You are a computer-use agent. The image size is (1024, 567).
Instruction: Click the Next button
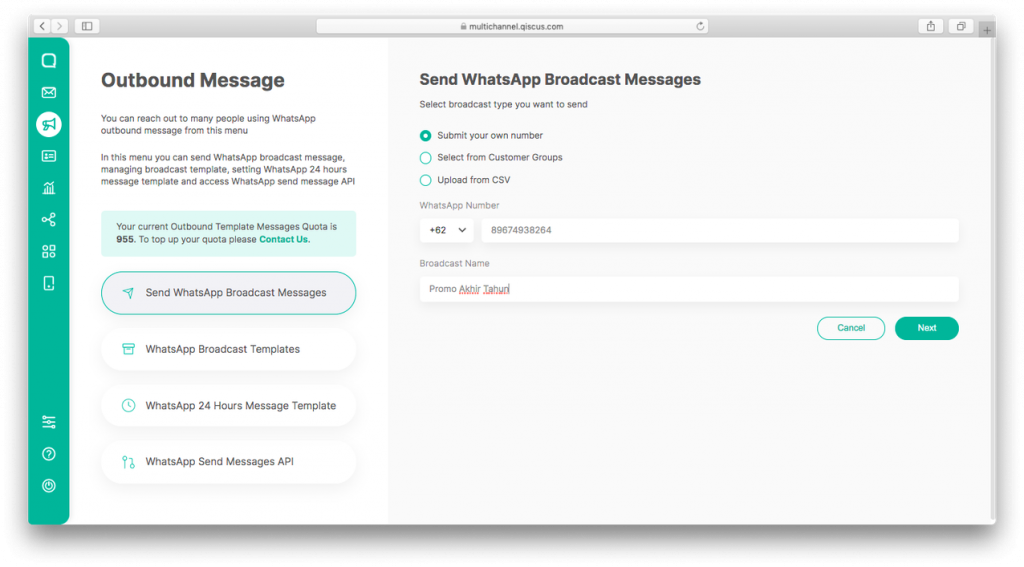927,328
